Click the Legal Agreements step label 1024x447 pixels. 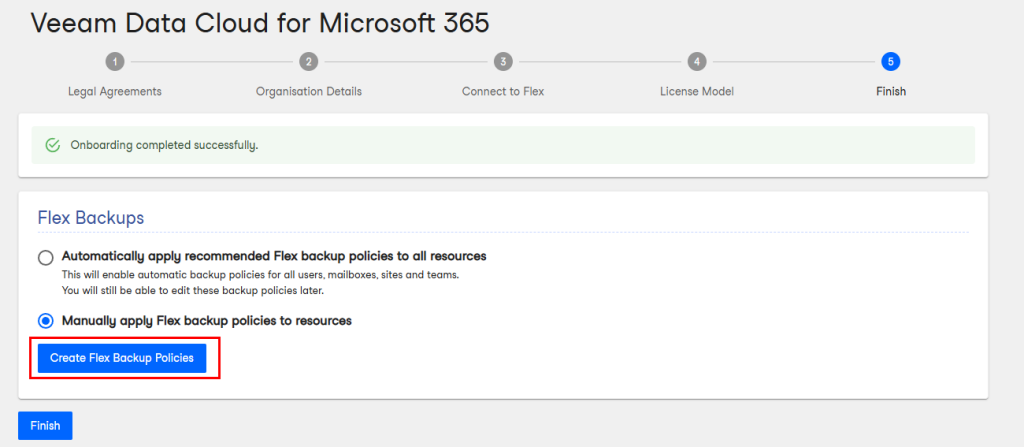115,91
